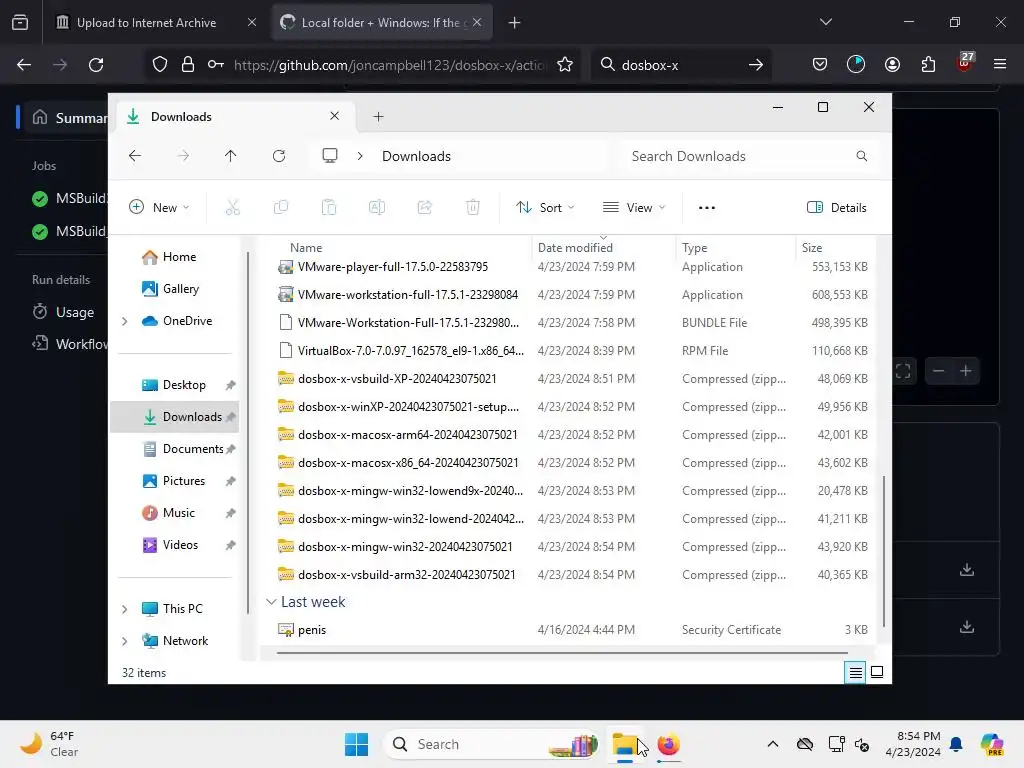Bookmark this page with Firefox star icon
Viewport: 1024px width, 768px height.
point(565,65)
